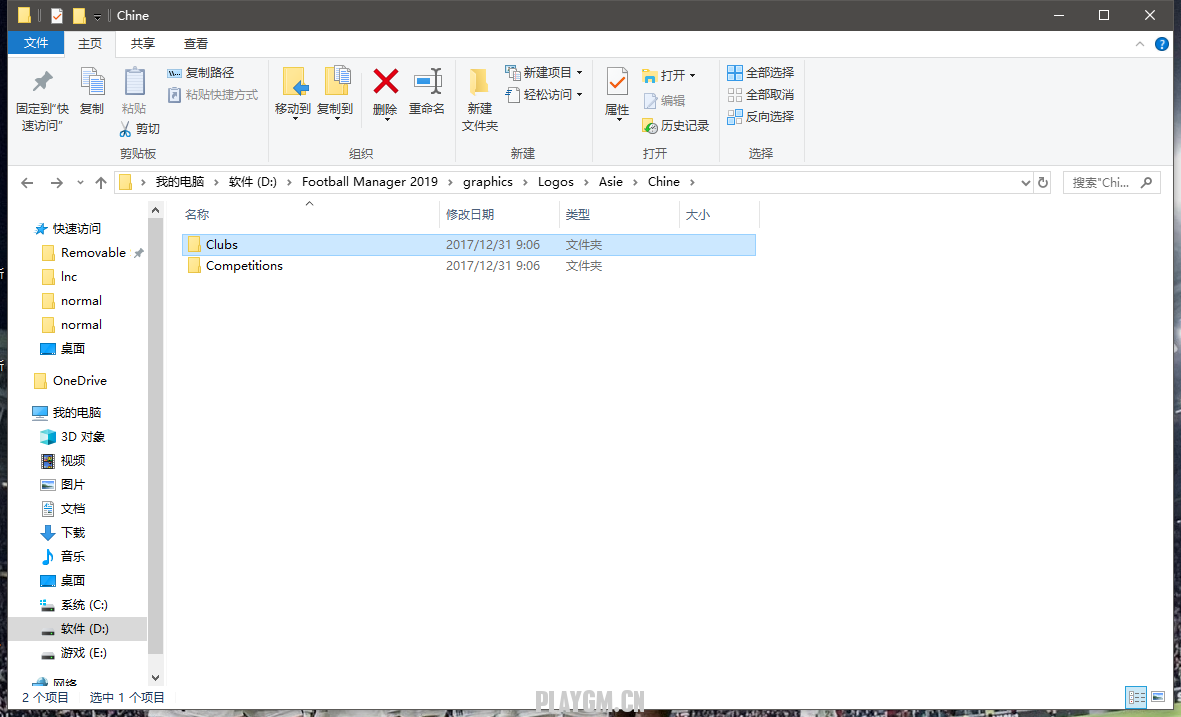This screenshot has height=717, width=1181.
Task: Click the search Chine input box
Action: [x=1111, y=182]
